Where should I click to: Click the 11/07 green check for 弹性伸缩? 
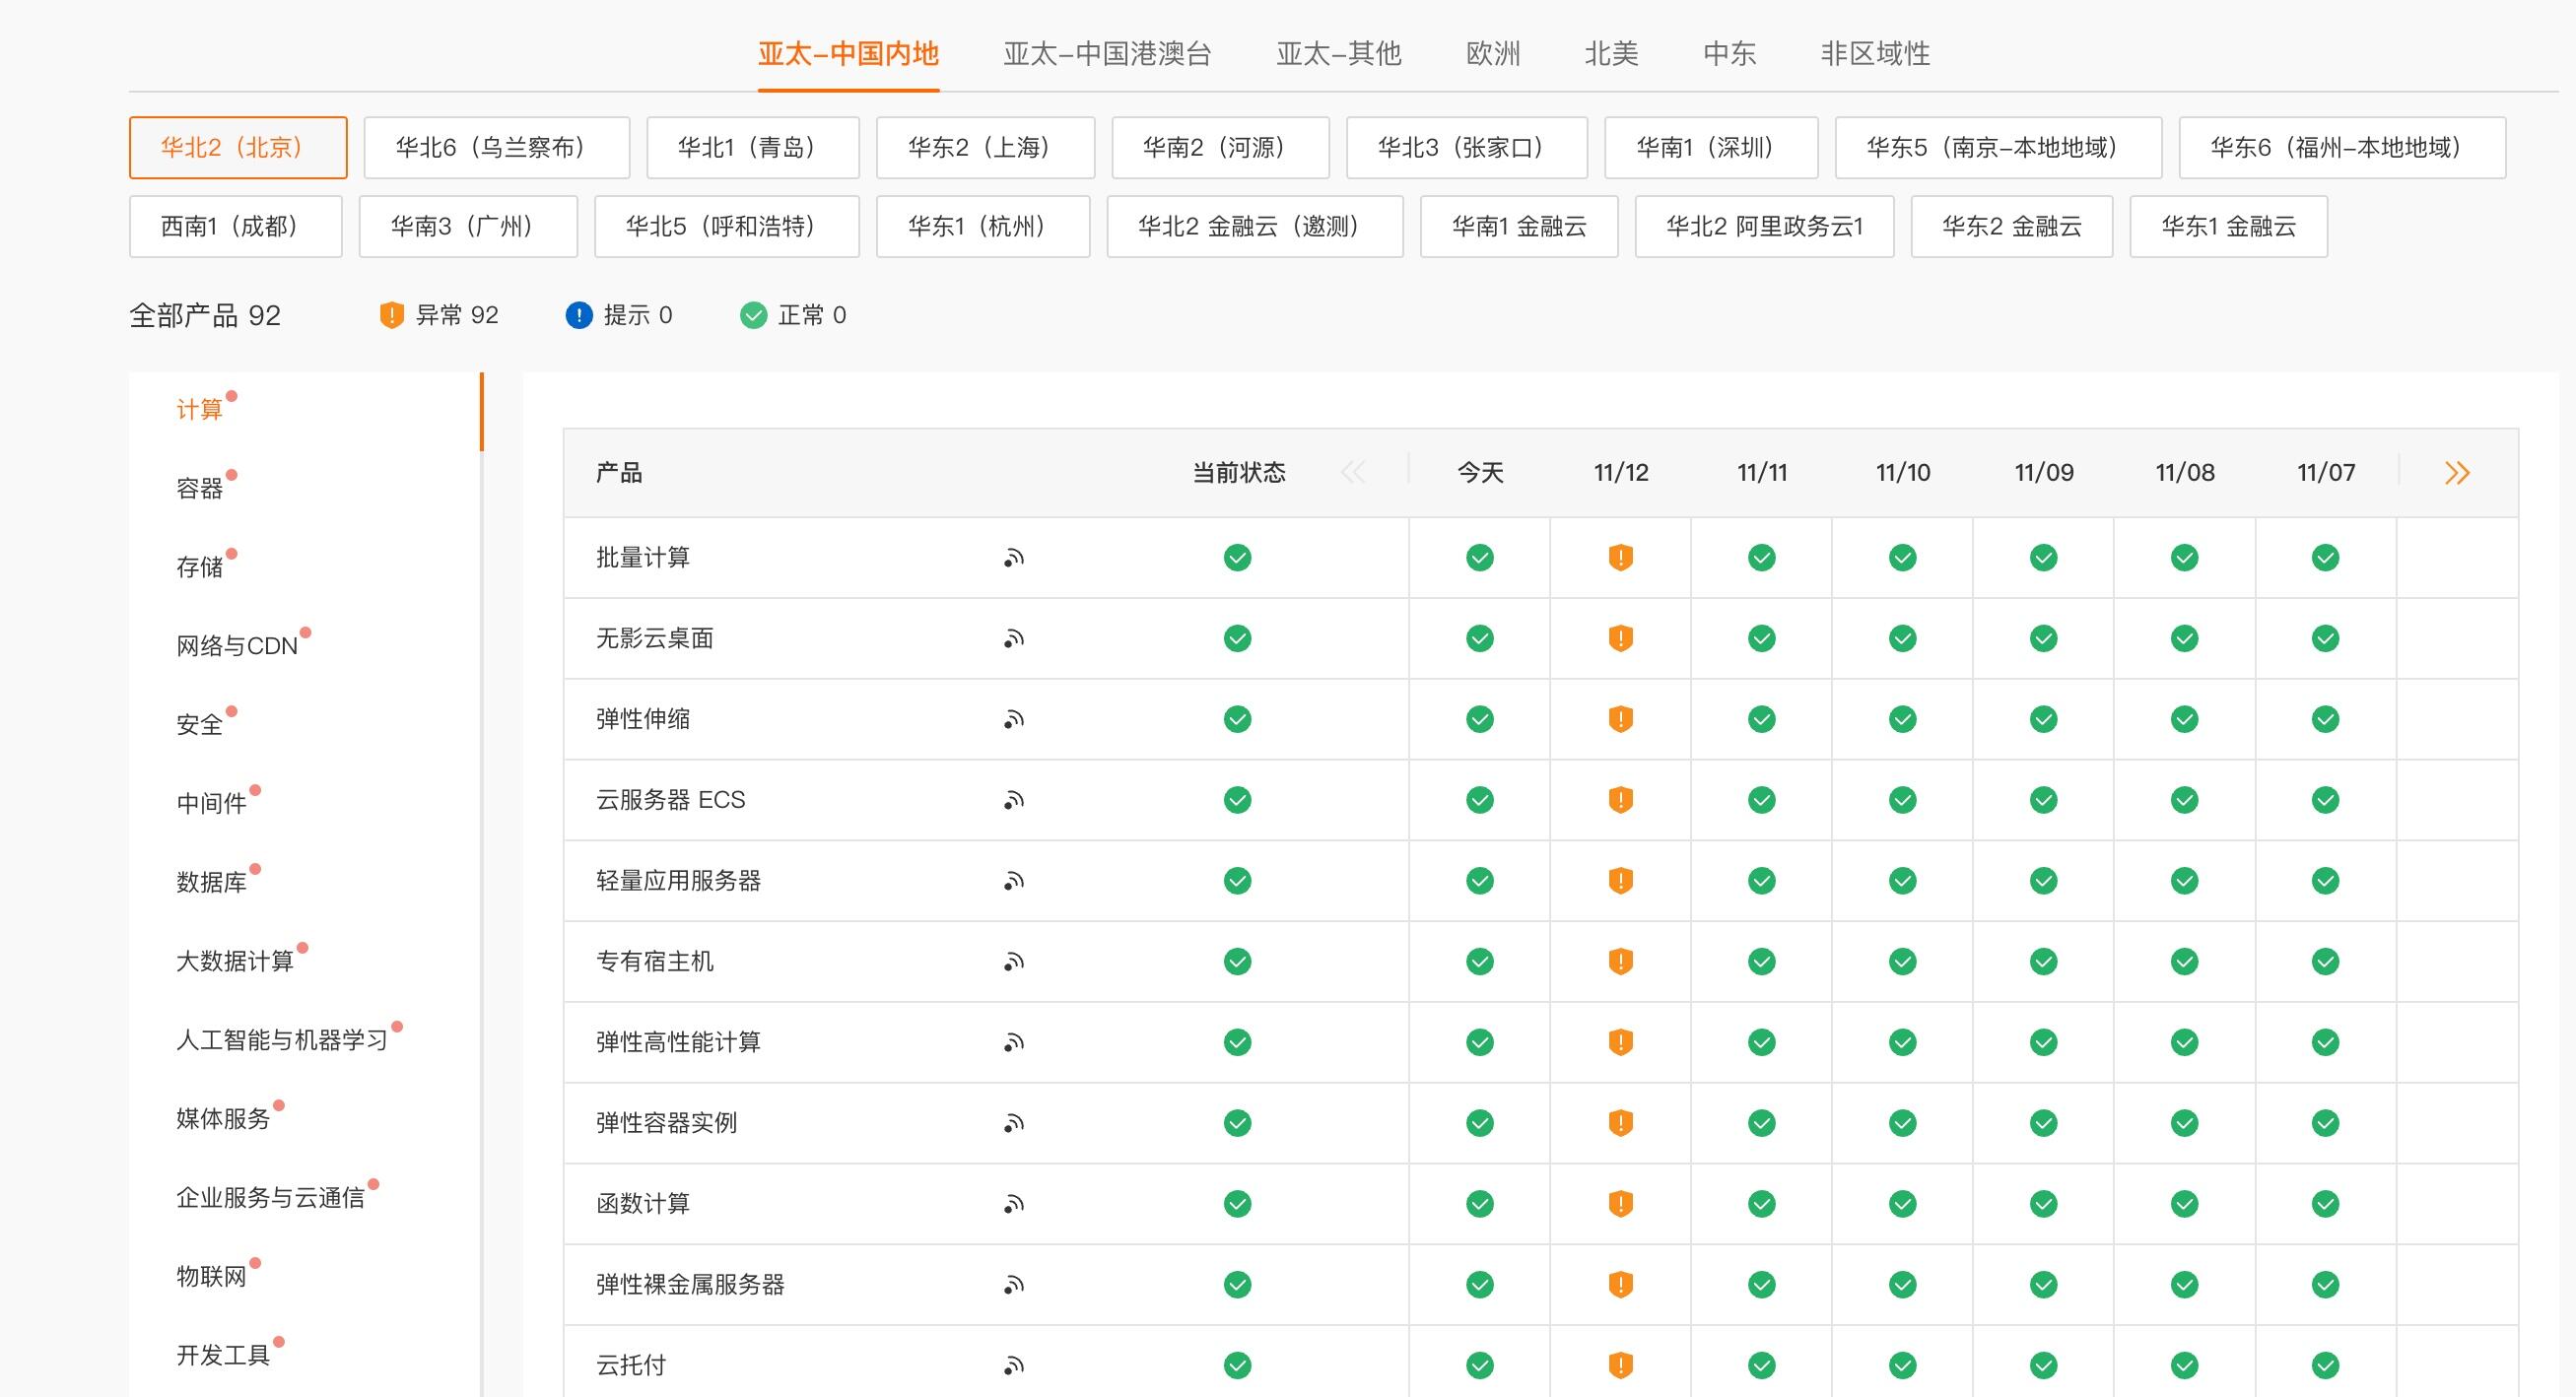(x=2326, y=719)
